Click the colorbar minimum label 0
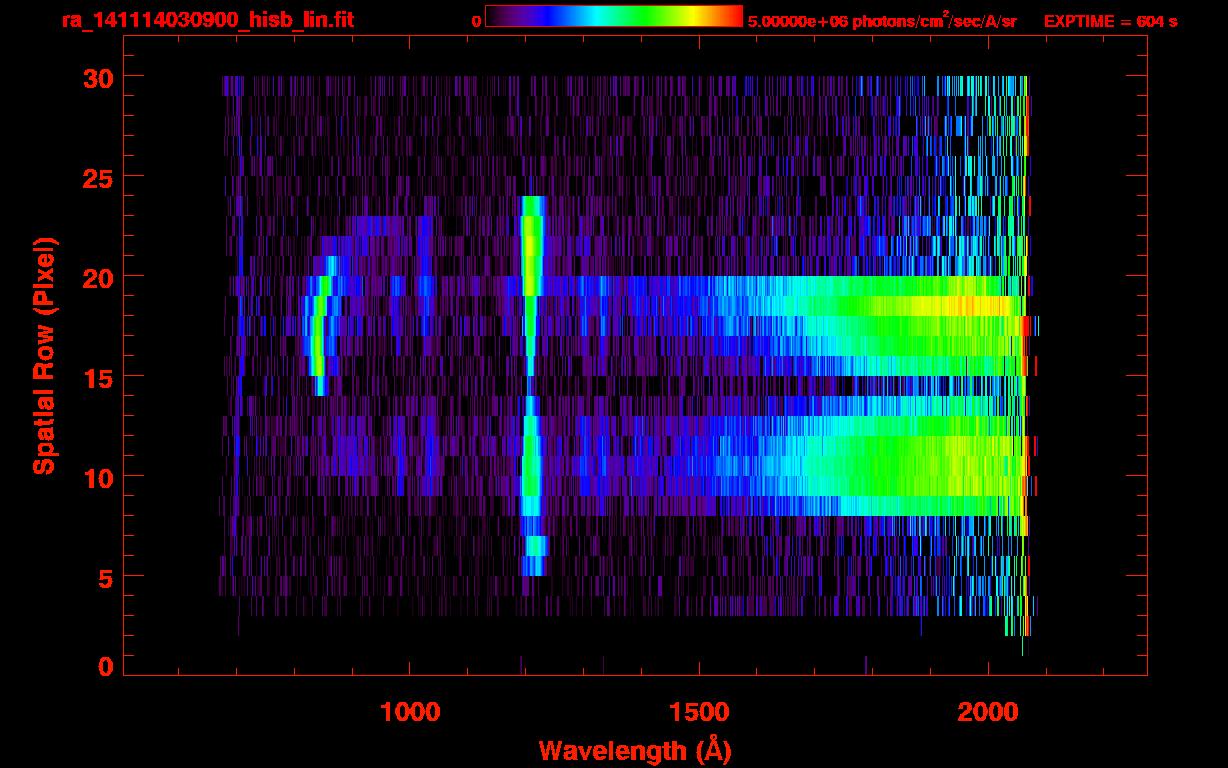Screen dimensions: 1228x768 (477, 21)
